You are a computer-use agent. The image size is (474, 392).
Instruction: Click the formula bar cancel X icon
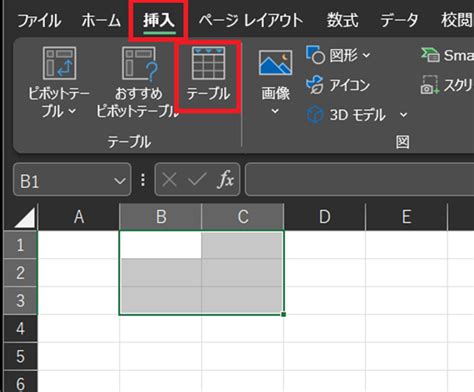click(169, 180)
